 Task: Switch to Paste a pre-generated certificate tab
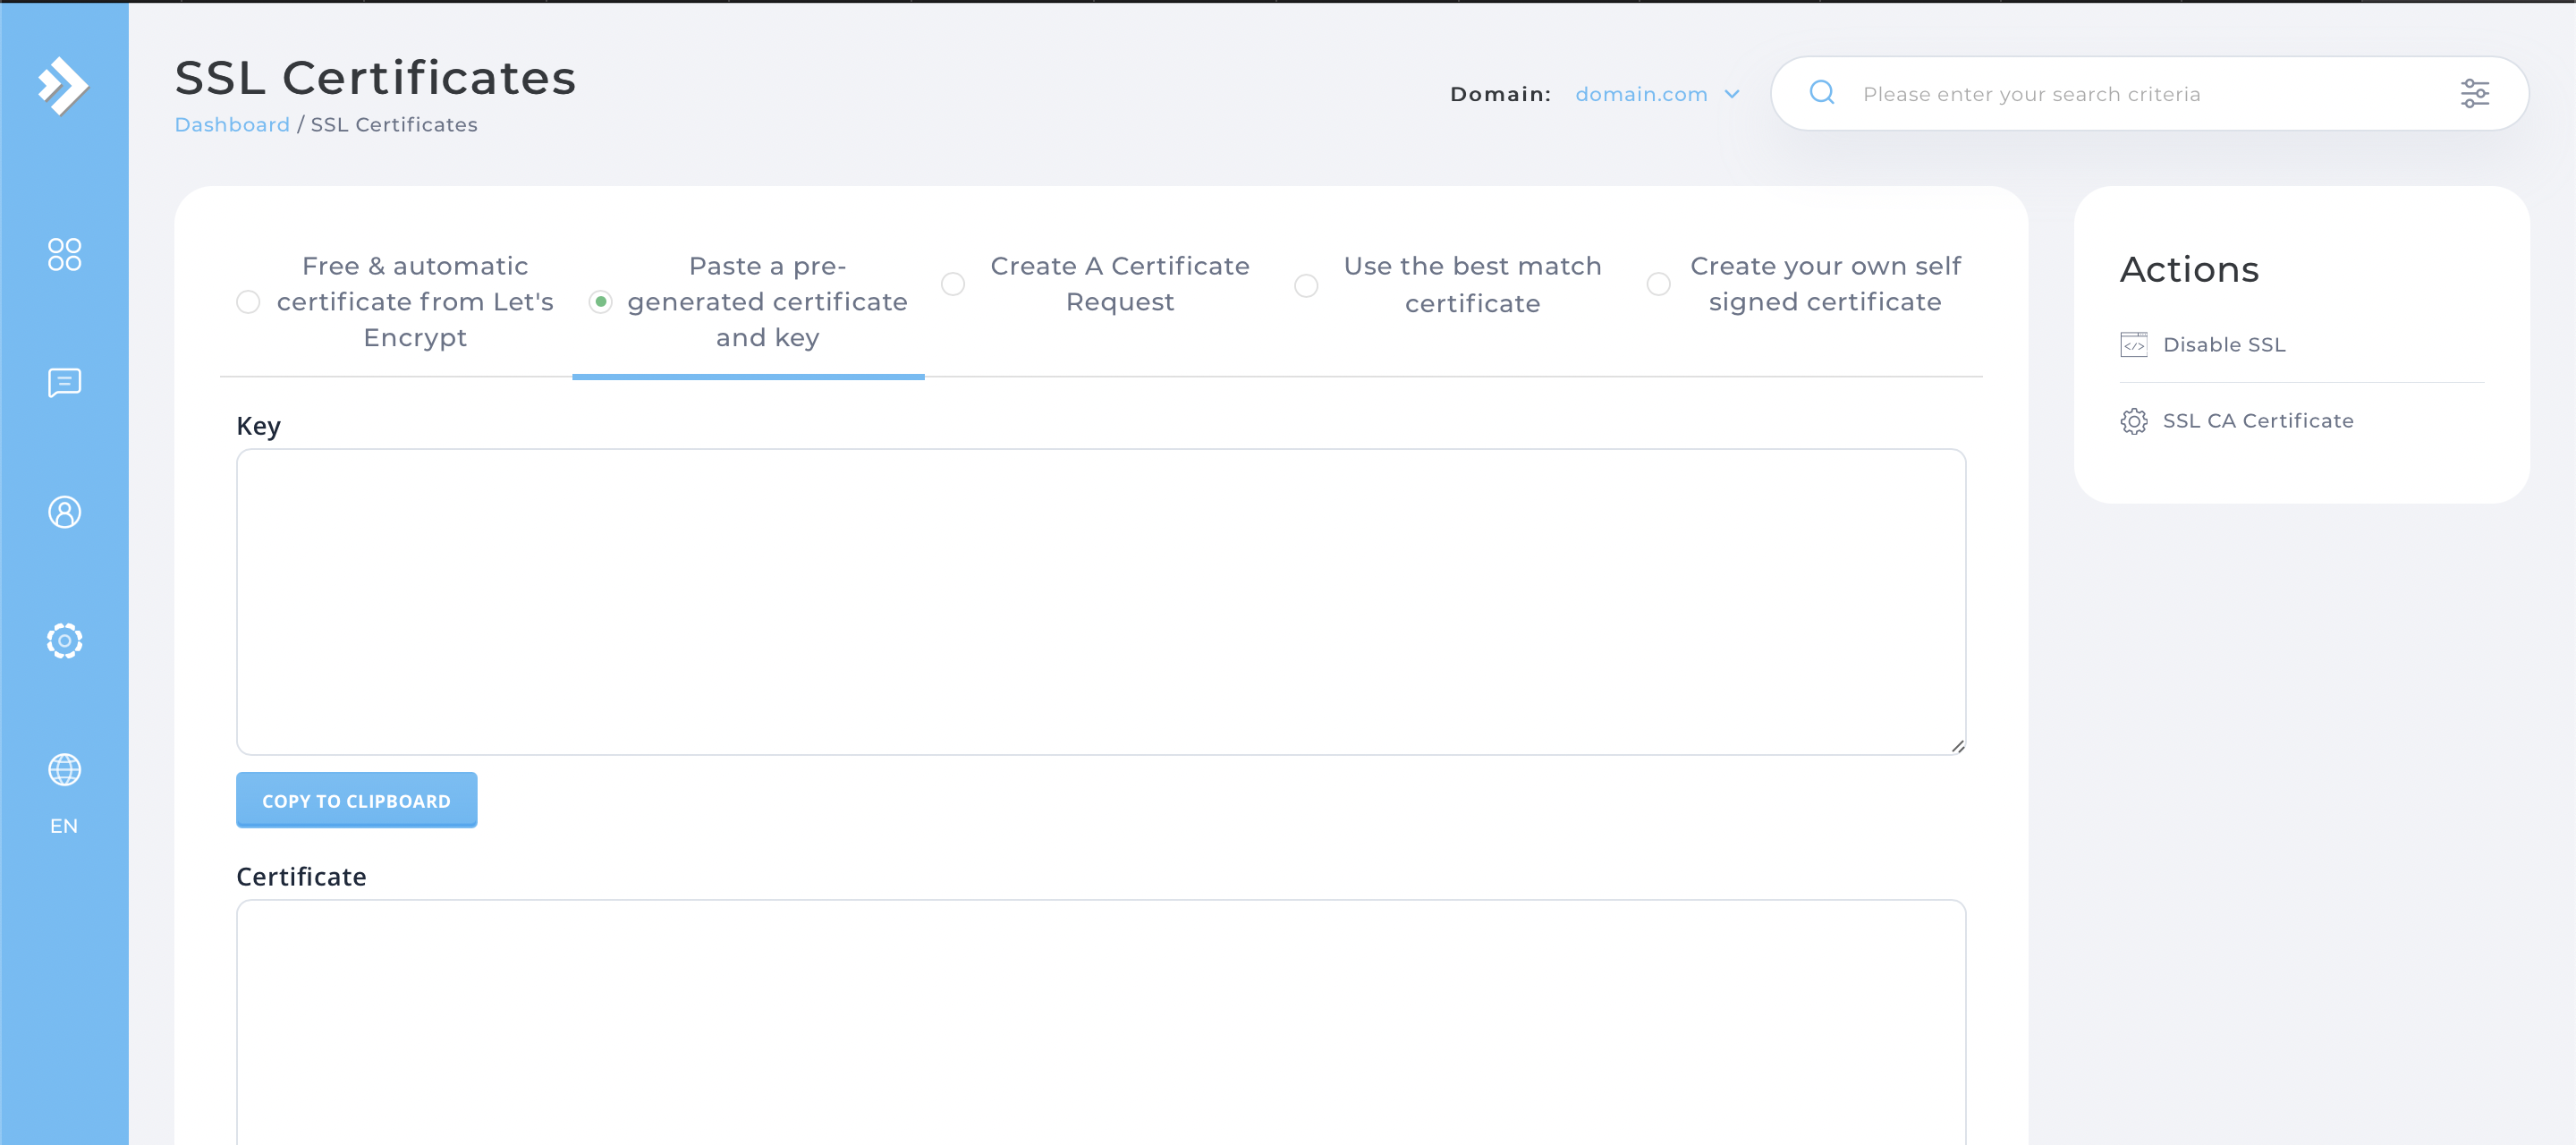coord(766,302)
